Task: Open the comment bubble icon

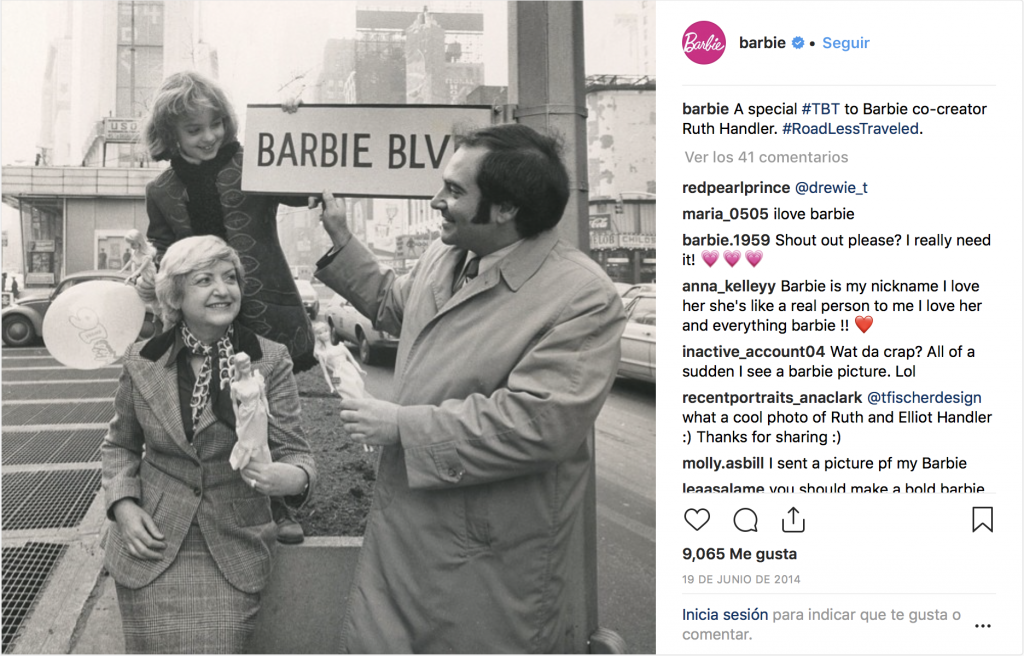Action: click(x=745, y=520)
